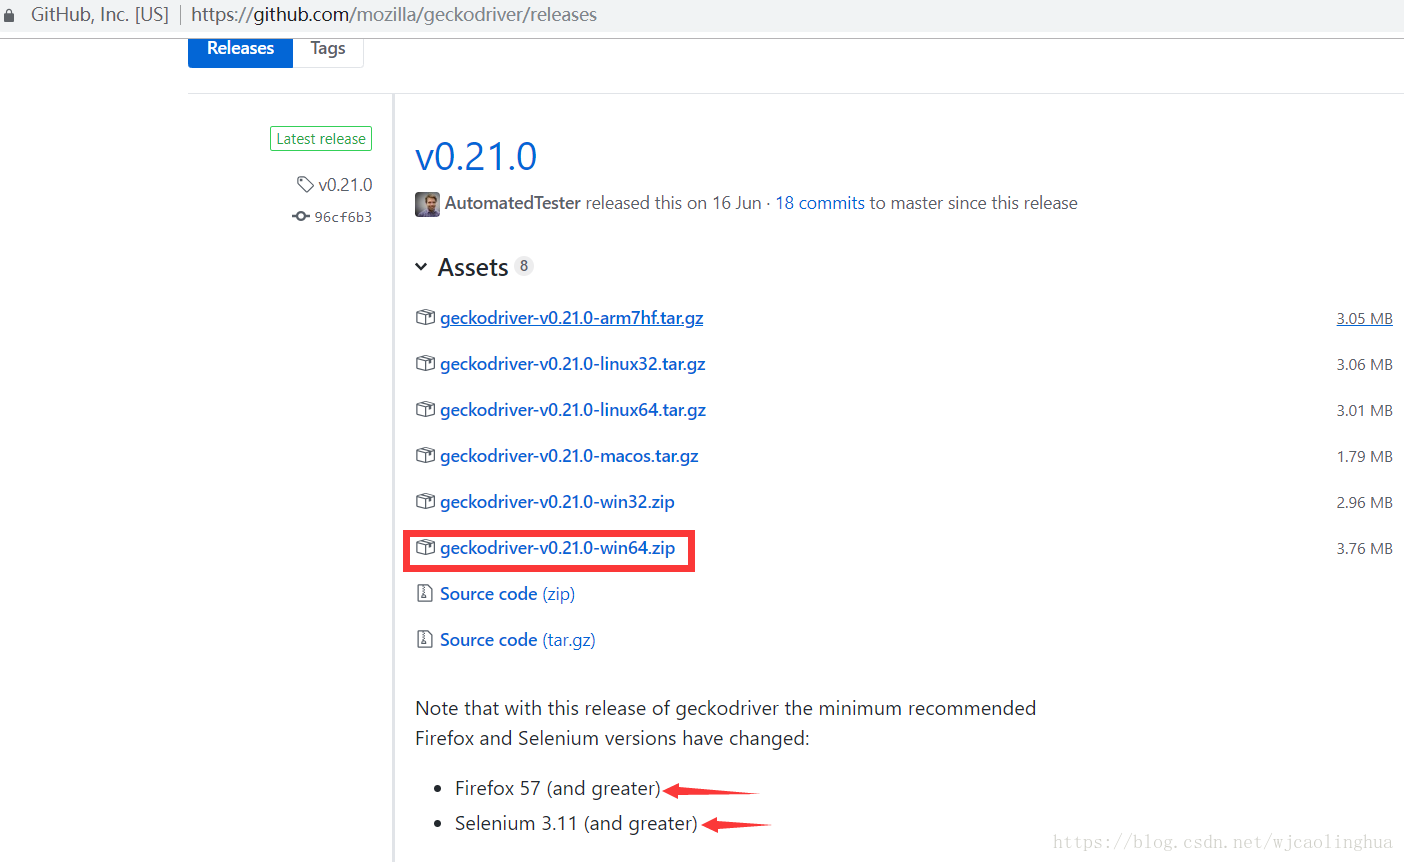The image size is (1404, 862).
Task: Download geckodriver-v0.21.0-win32.zip
Action: tap(557, 502)
